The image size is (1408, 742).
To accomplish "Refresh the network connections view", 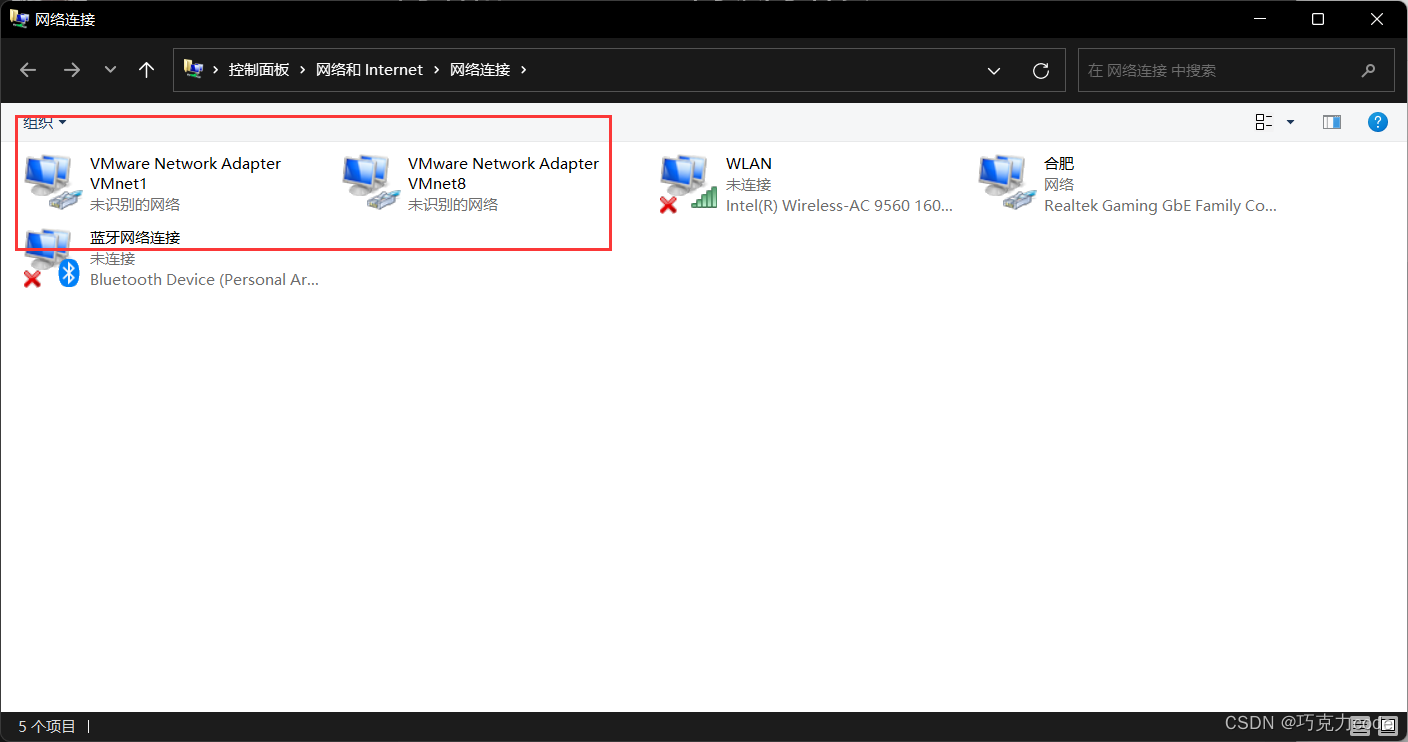I will click(x=1041, y=70).
